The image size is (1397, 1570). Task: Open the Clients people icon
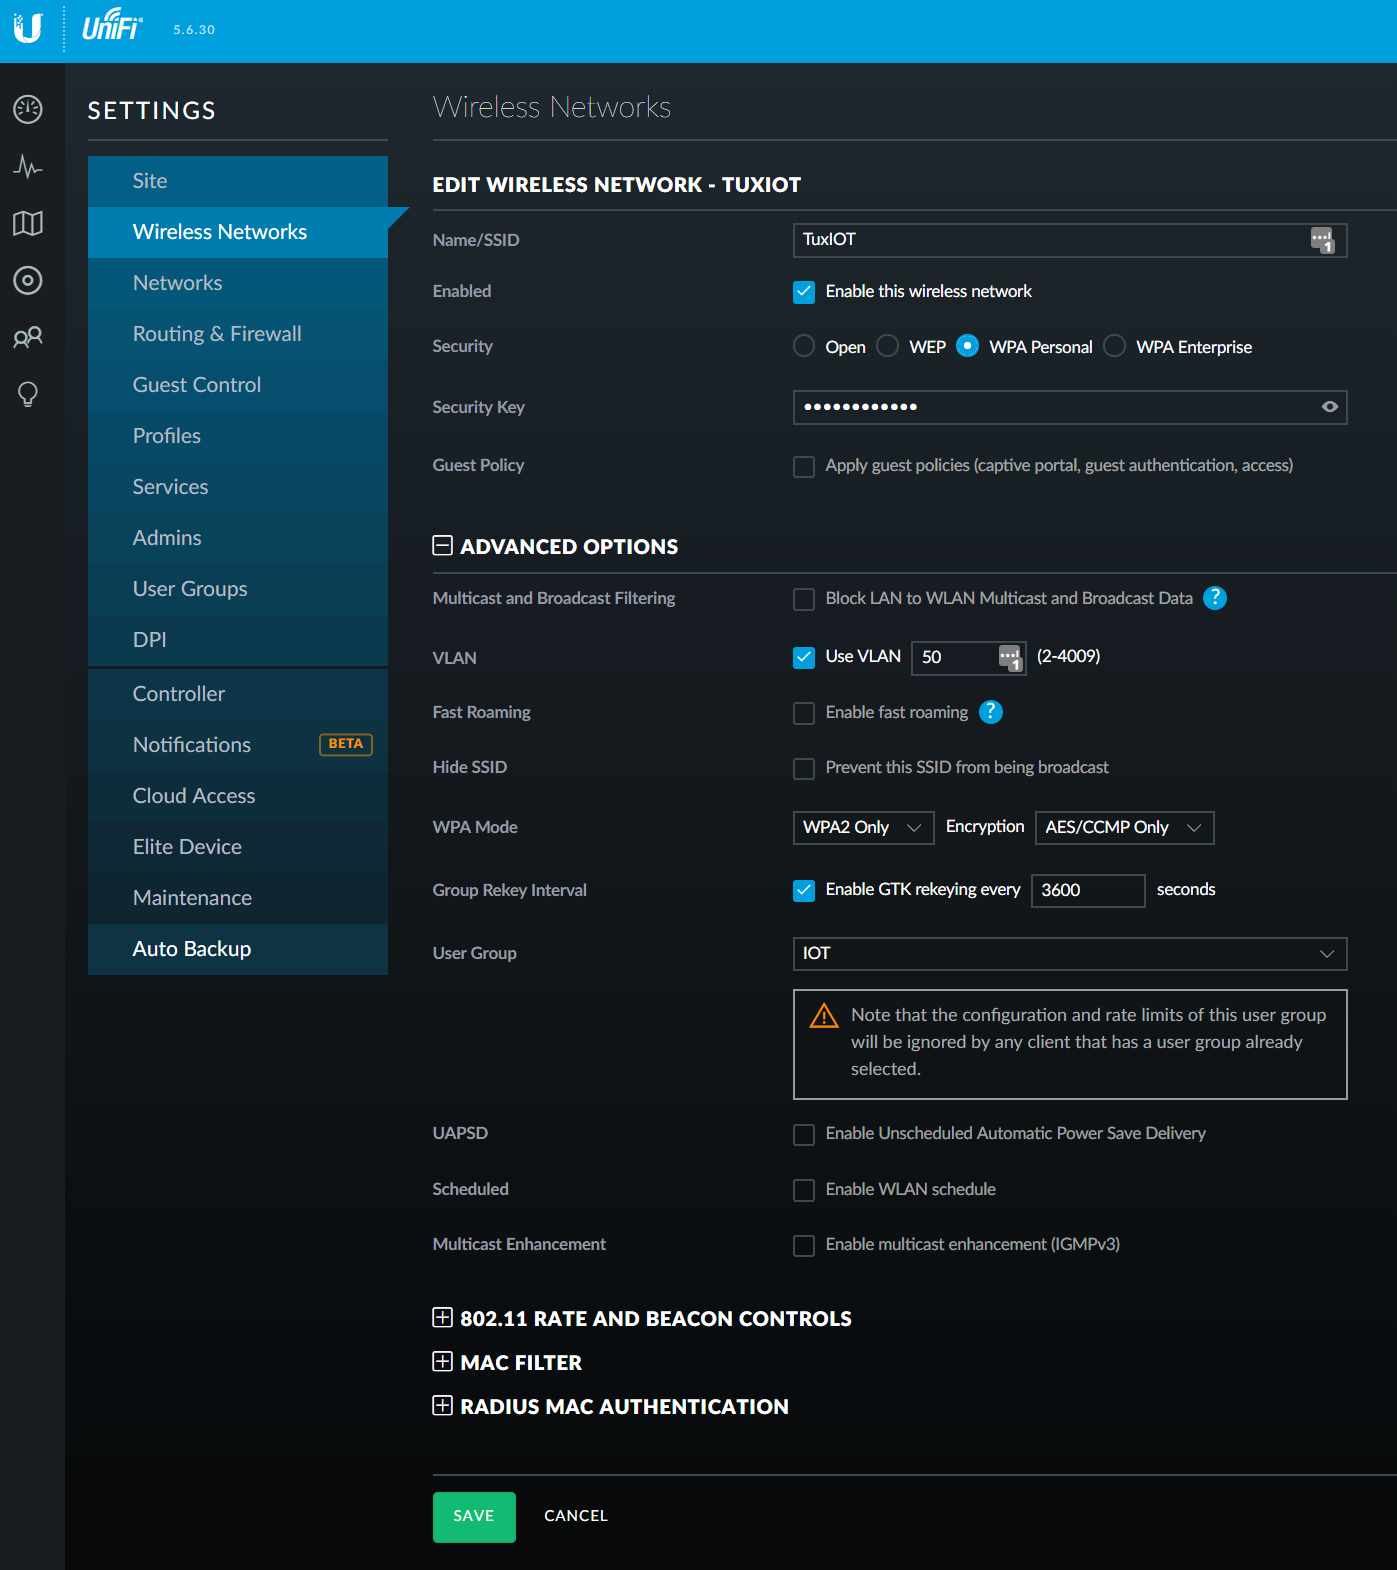click(x=28, y=337)
